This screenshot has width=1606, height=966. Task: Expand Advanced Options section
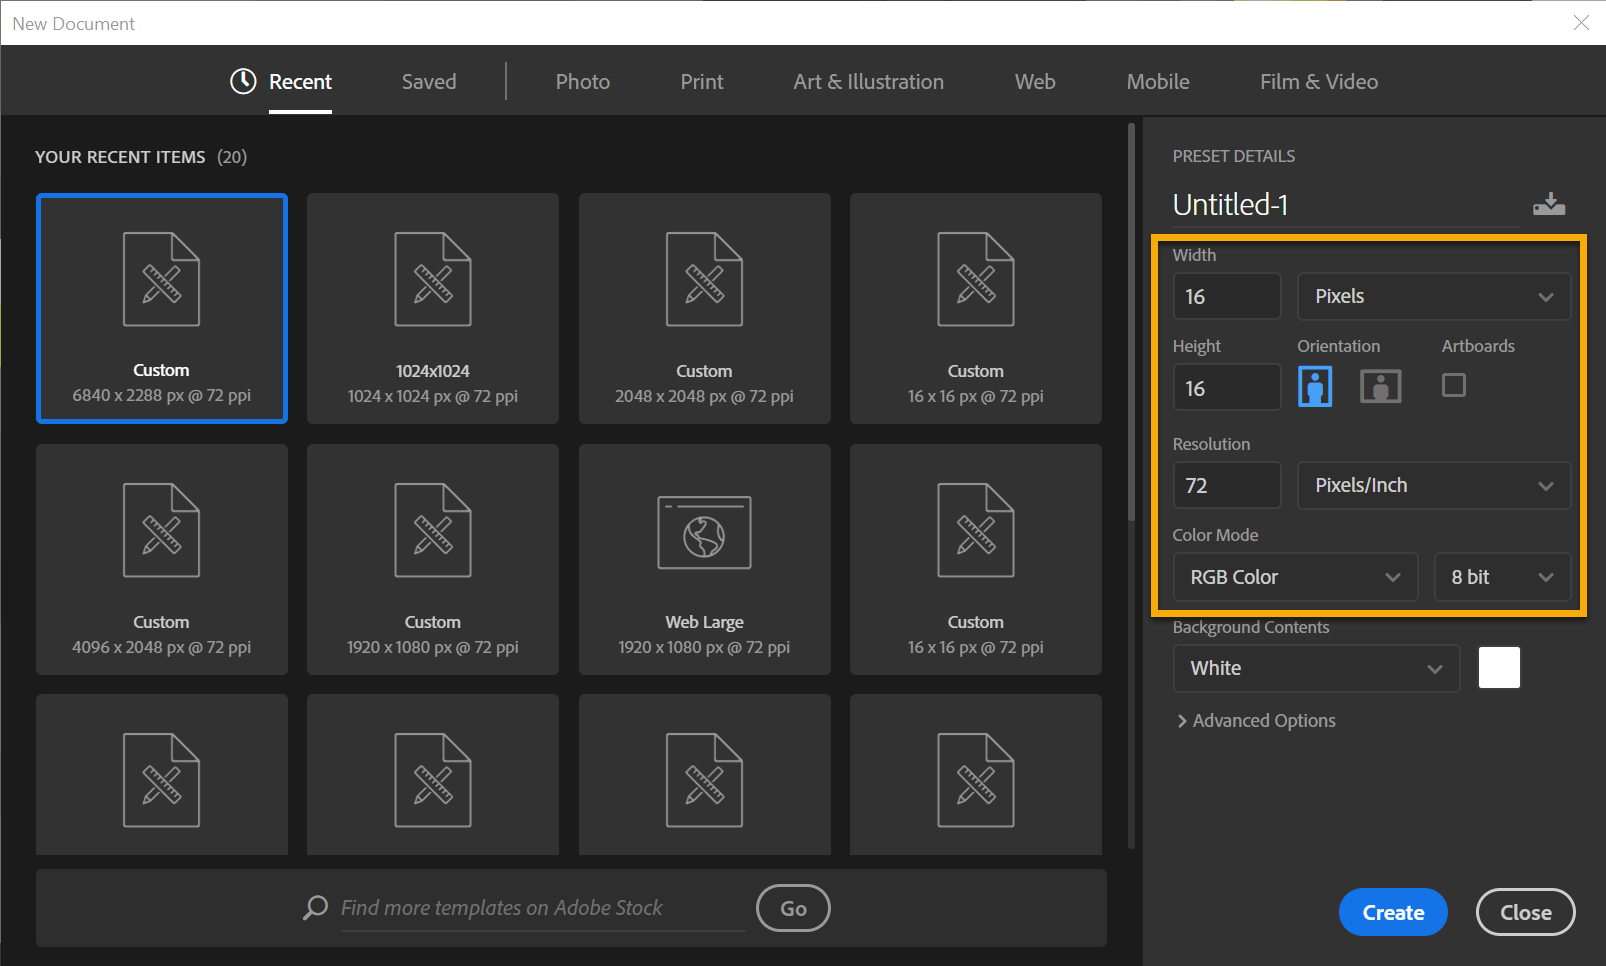coord(1257,720)
